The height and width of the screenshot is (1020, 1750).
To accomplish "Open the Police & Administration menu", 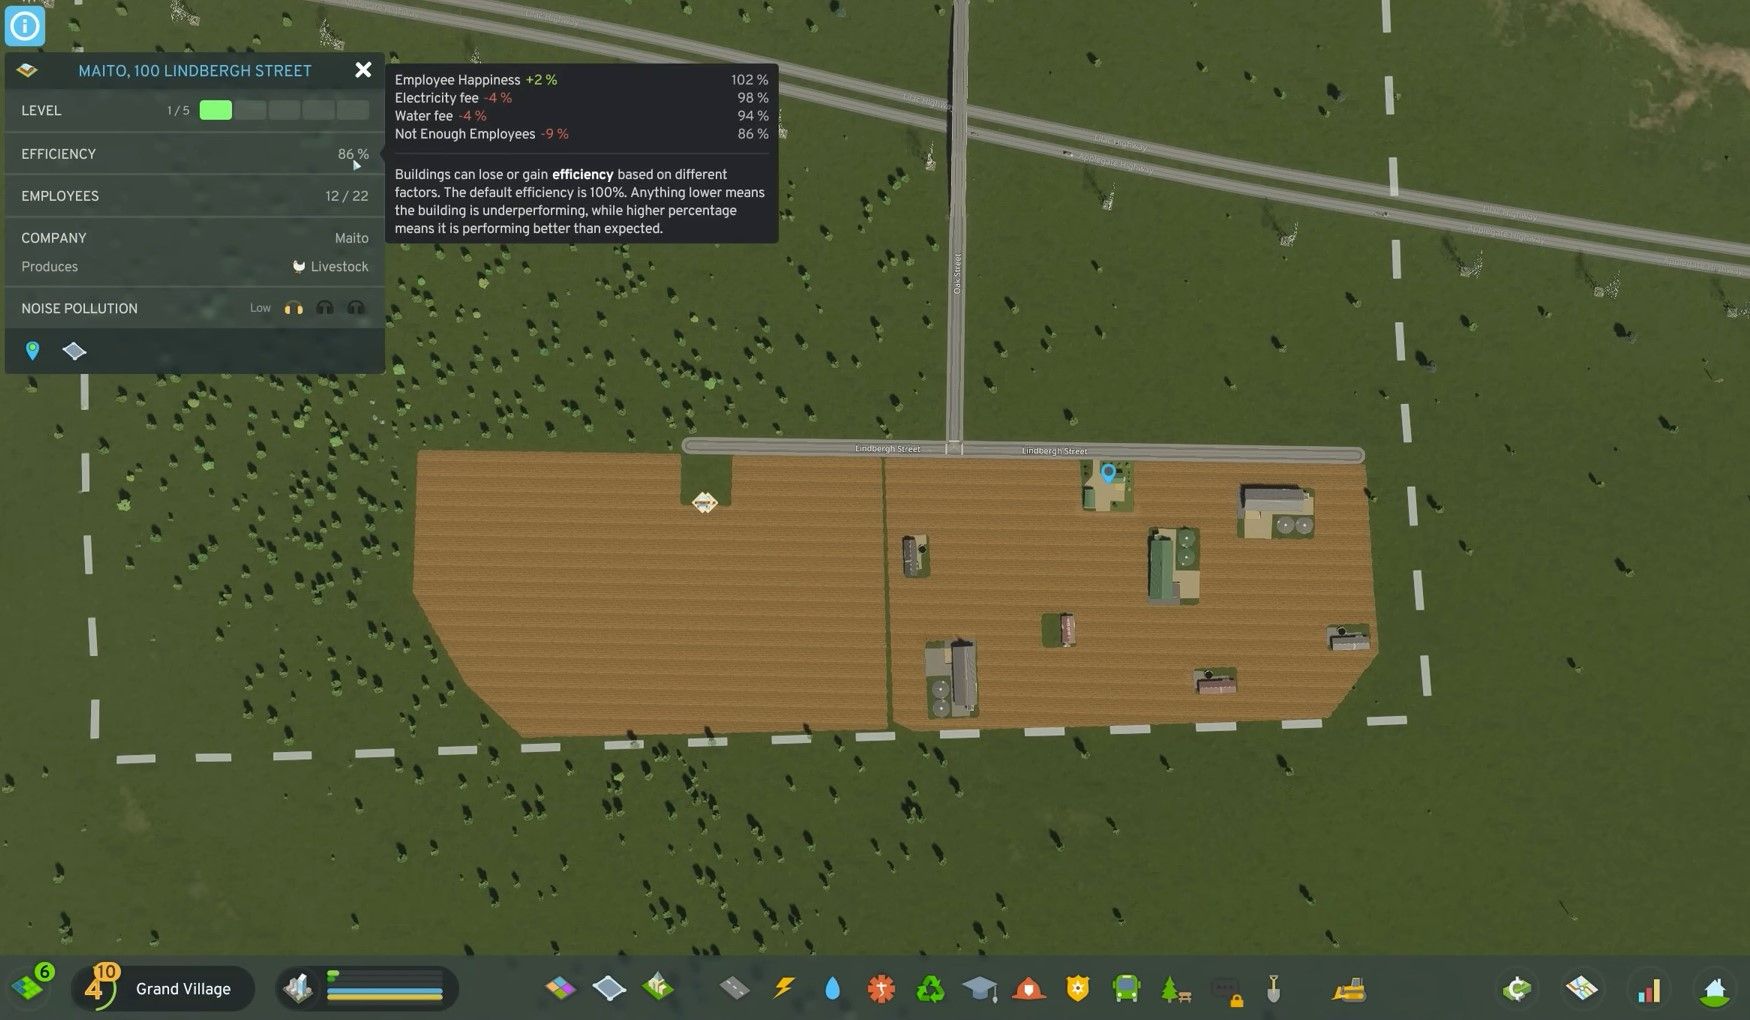I will coord(1077,989).
